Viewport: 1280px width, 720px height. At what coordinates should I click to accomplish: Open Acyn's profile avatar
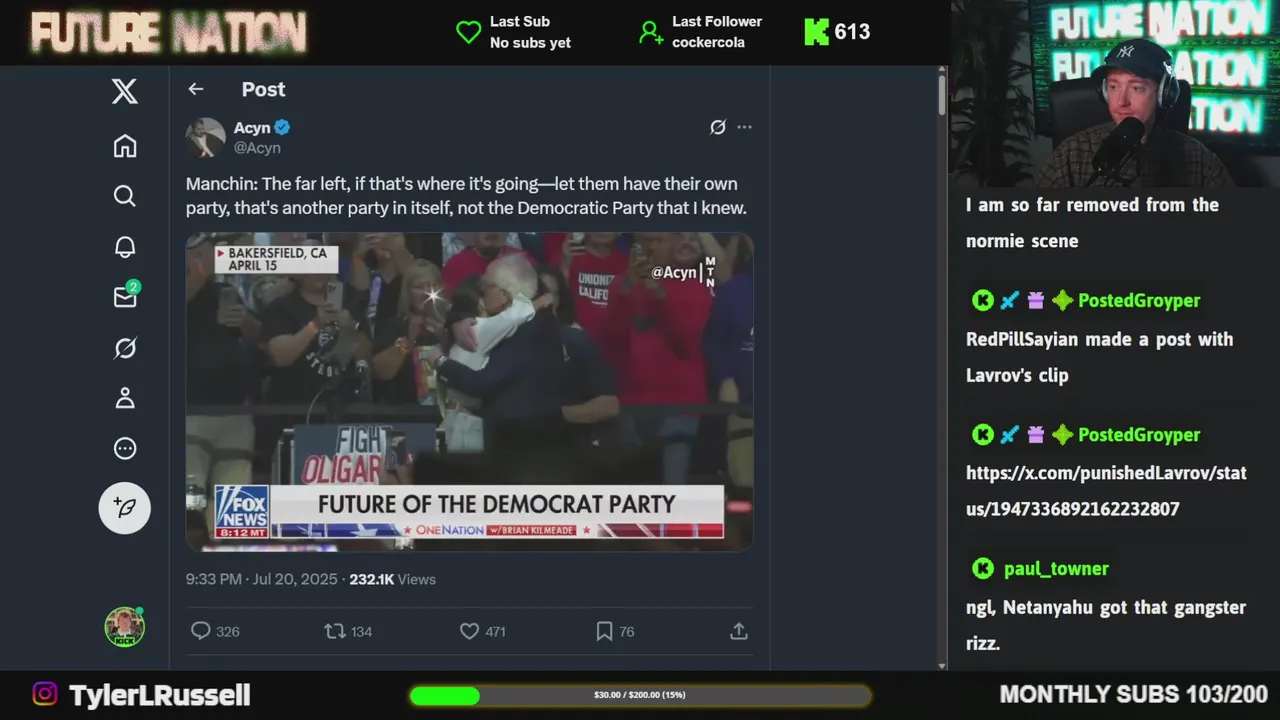(x=205, y=137)
